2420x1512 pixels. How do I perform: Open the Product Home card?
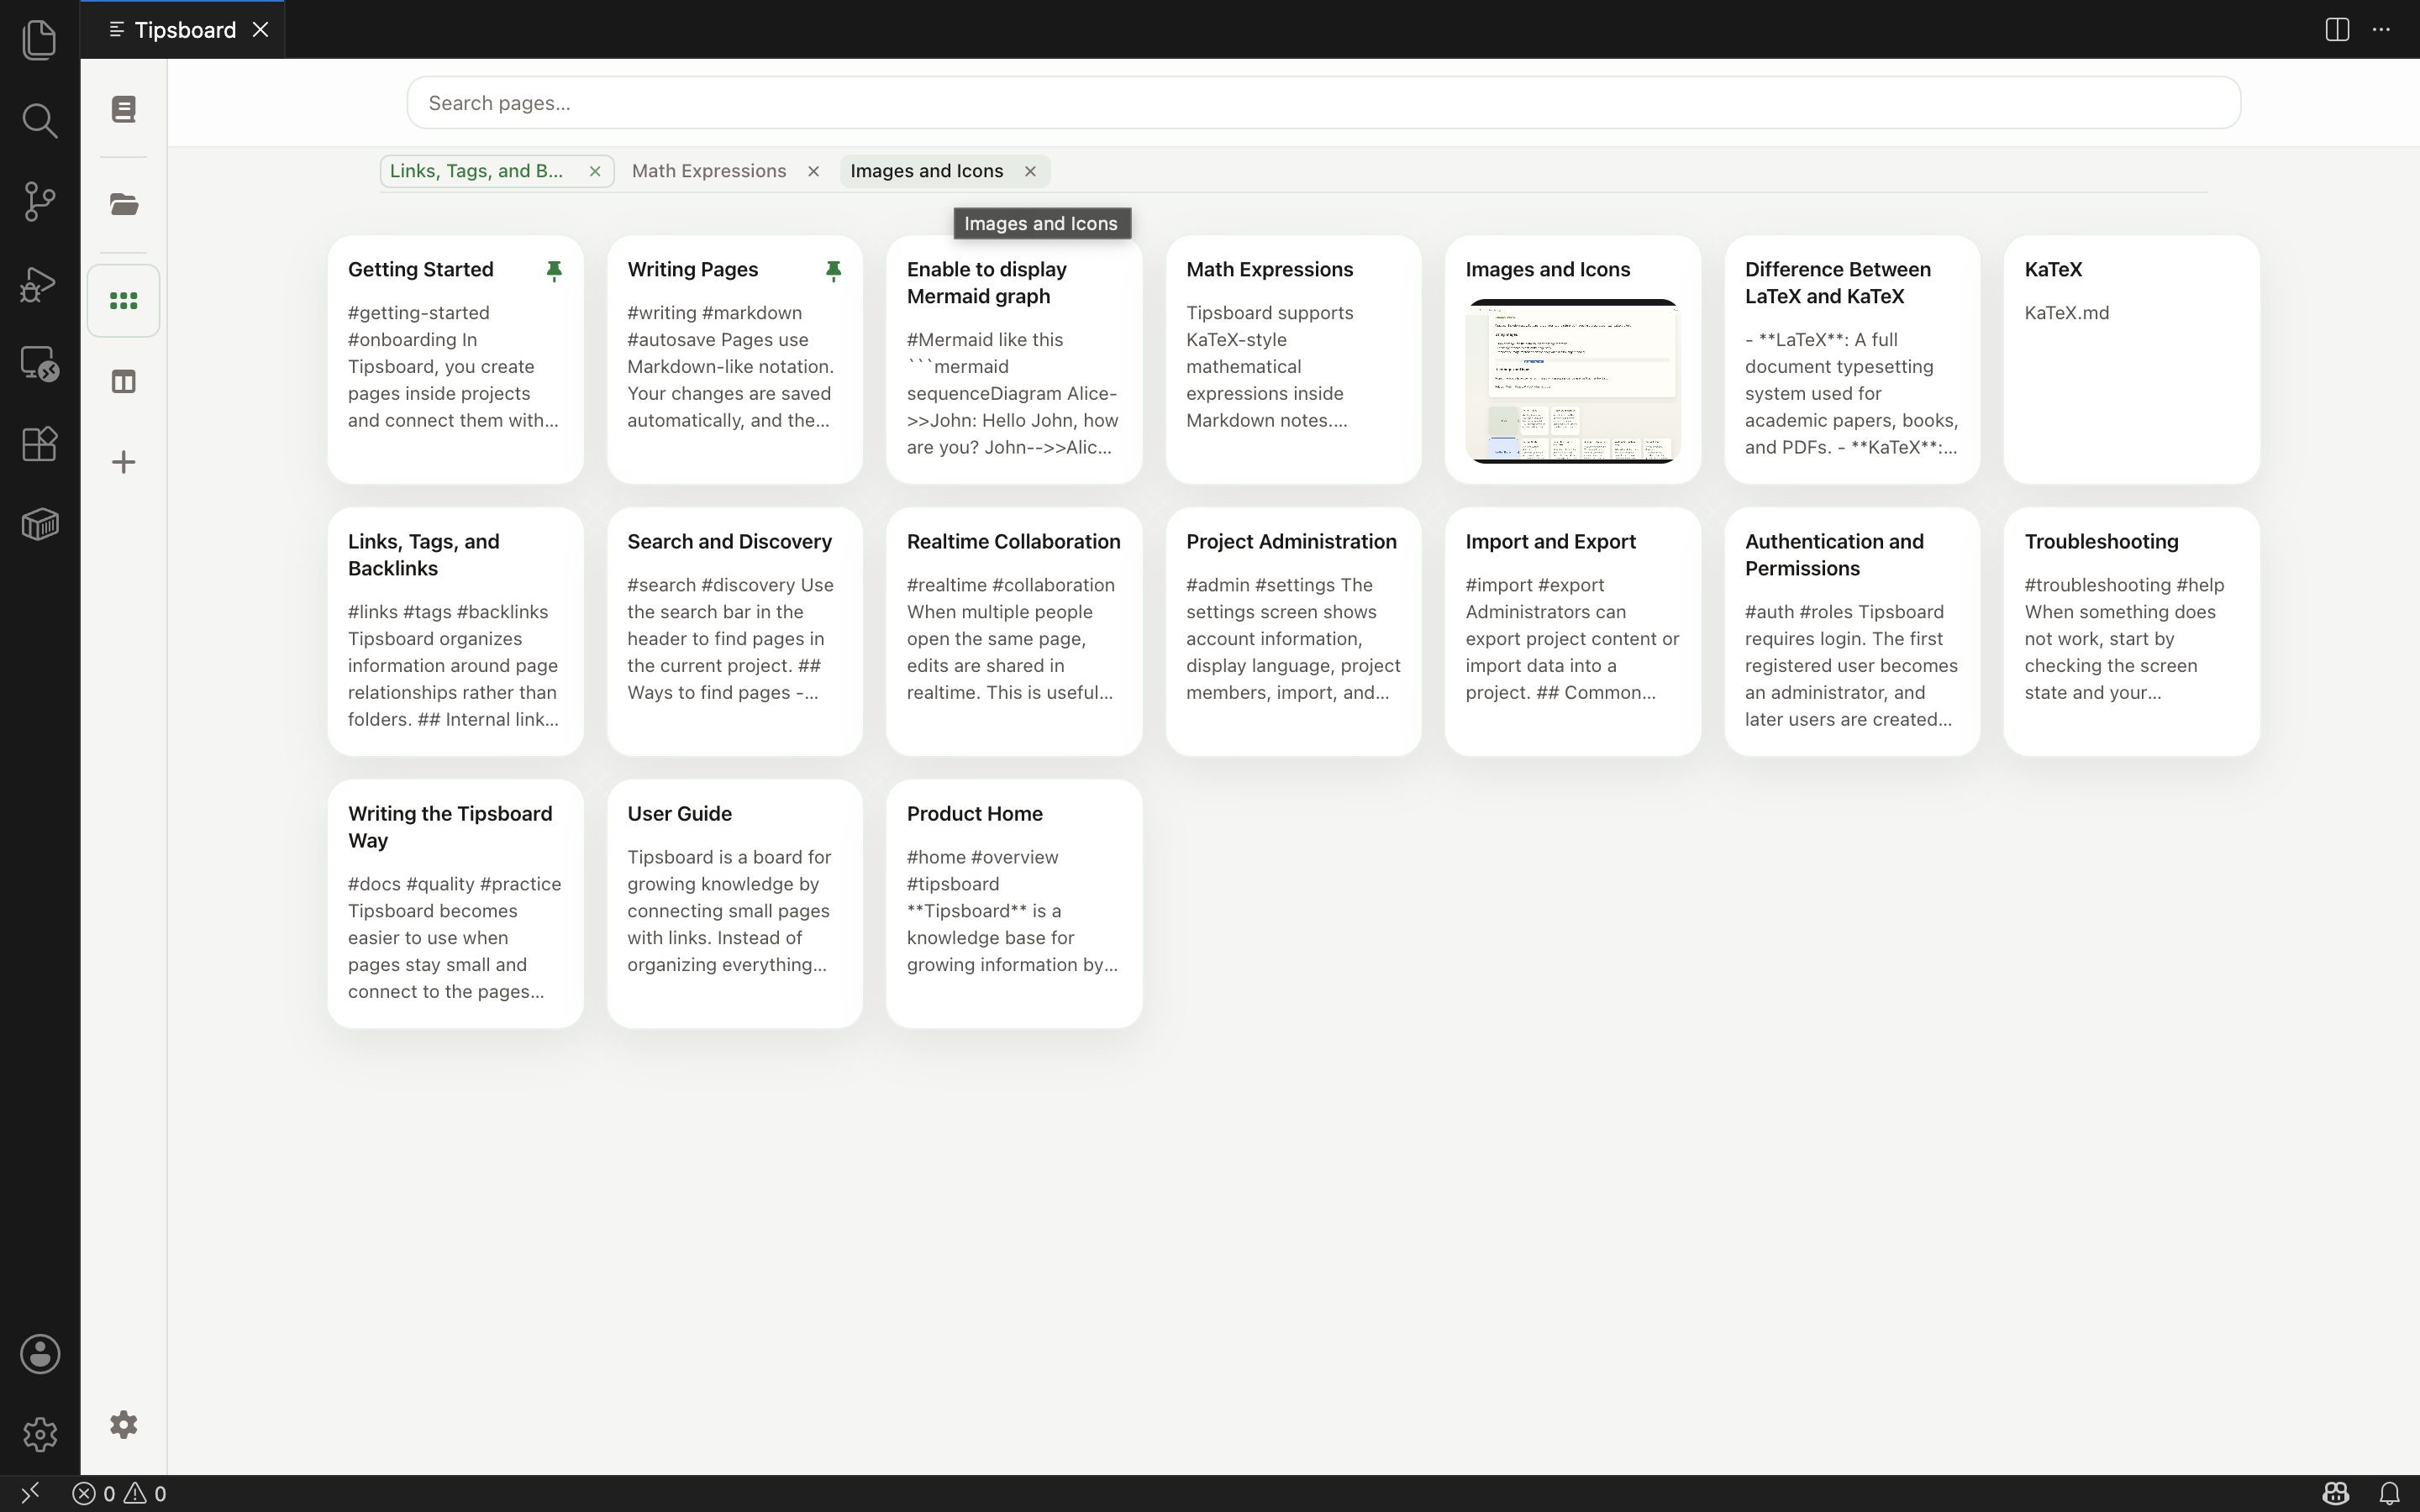1014,904
